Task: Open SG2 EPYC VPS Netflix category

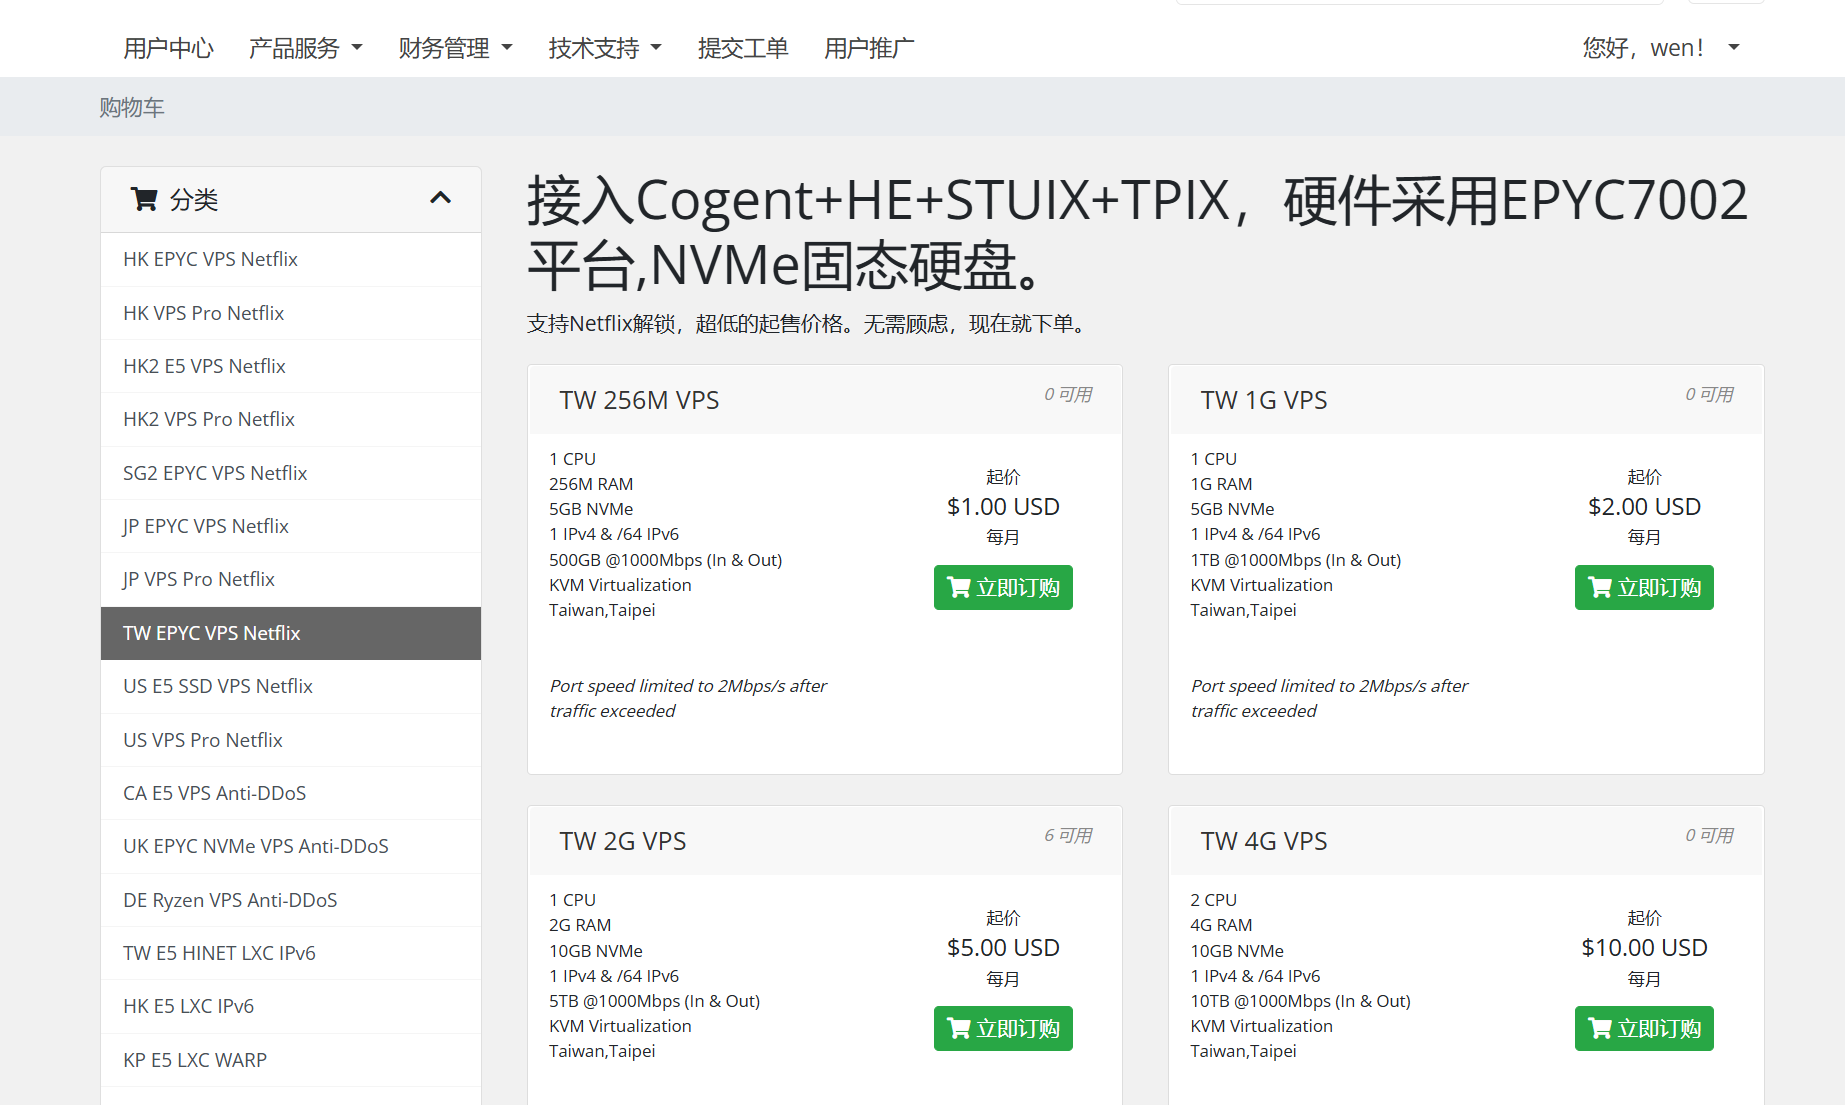Action: 214,473
